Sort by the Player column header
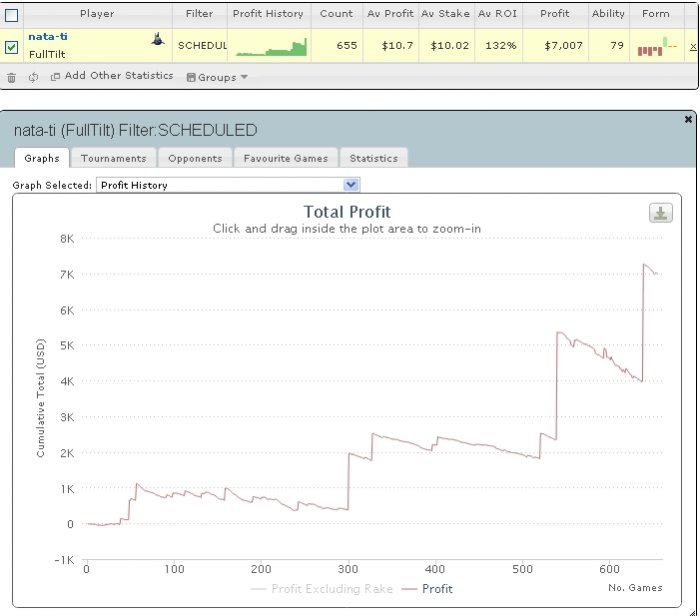Screen dimensions: 700x616 [97, 14]
